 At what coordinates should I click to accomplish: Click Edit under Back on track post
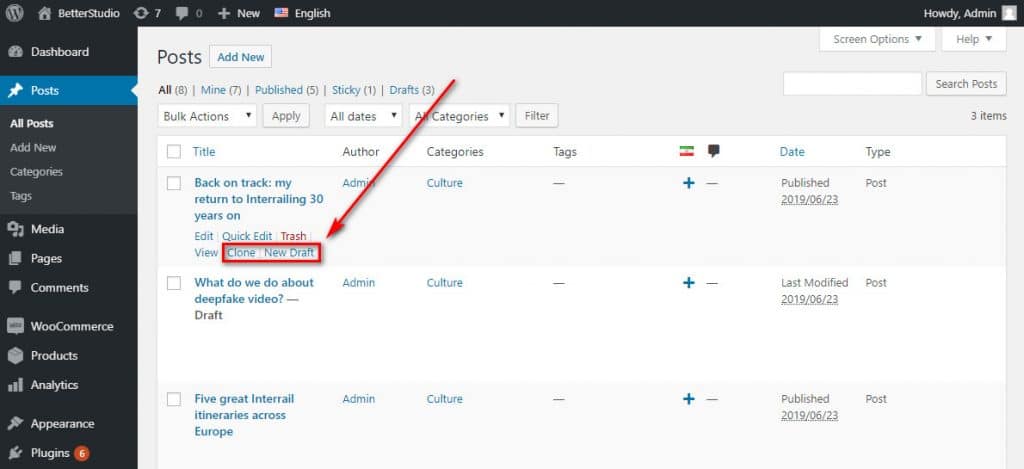(204, 236)
